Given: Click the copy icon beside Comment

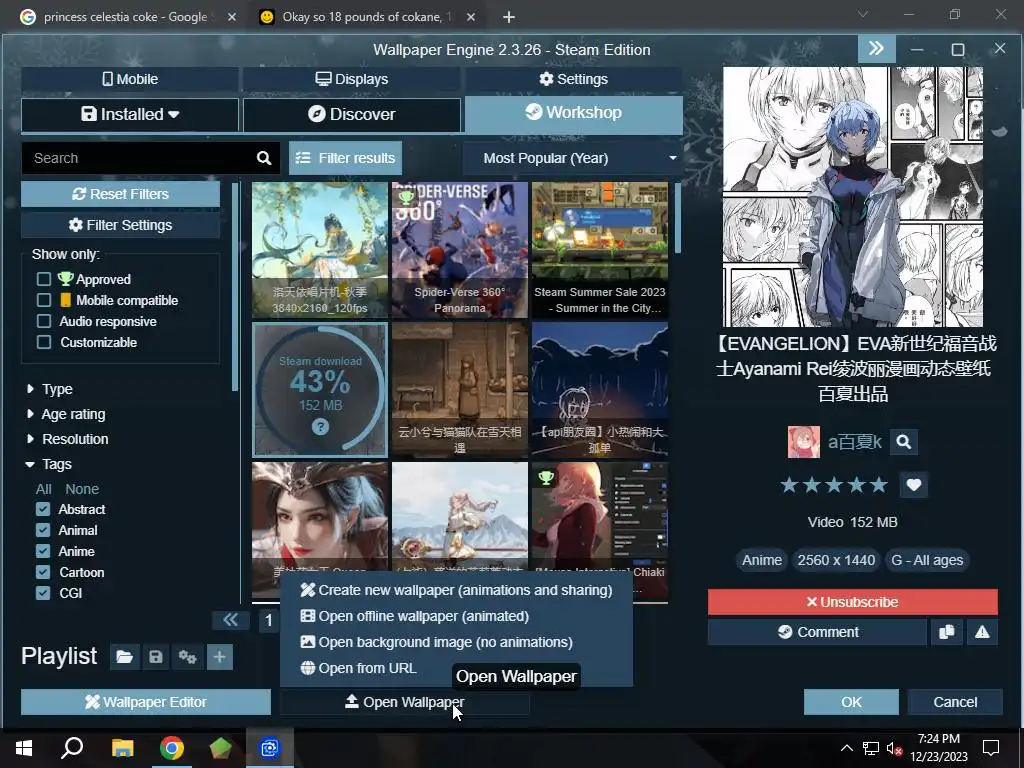Looking at the screenshot, I should point(946,632).
